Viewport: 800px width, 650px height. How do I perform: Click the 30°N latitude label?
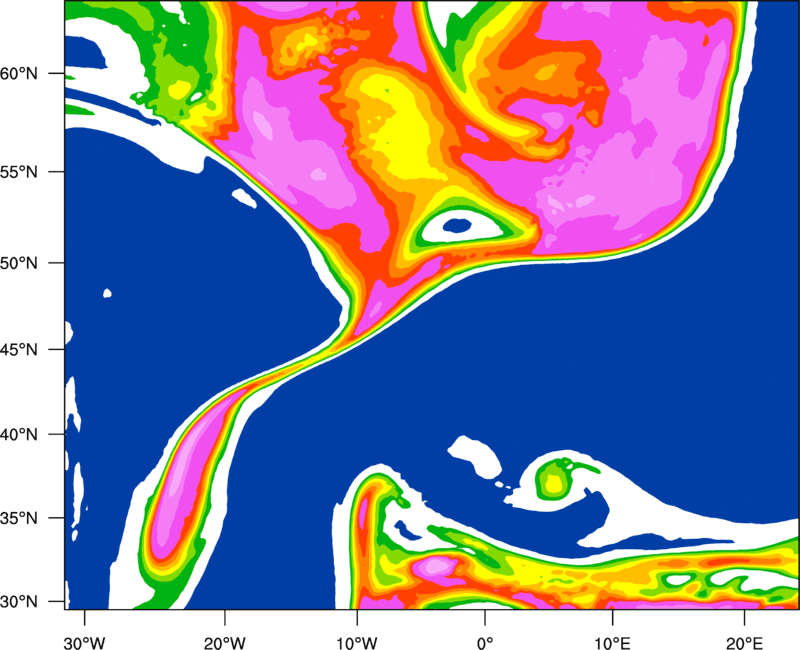tap(19, 602)
